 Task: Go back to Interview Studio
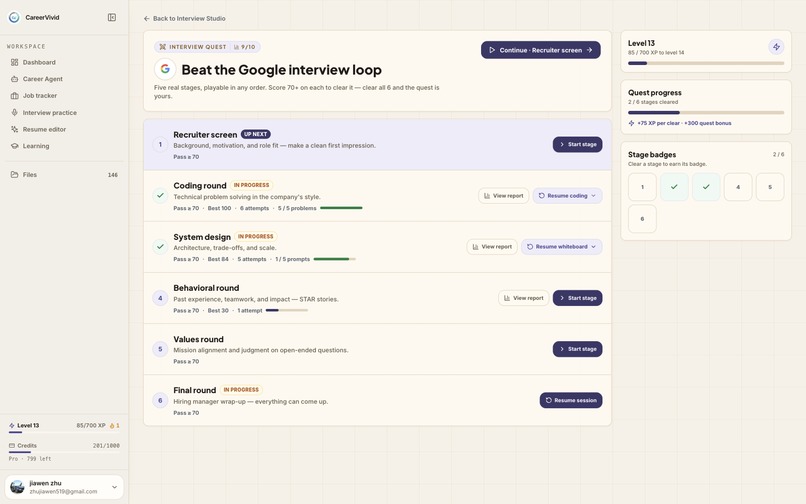185,19
